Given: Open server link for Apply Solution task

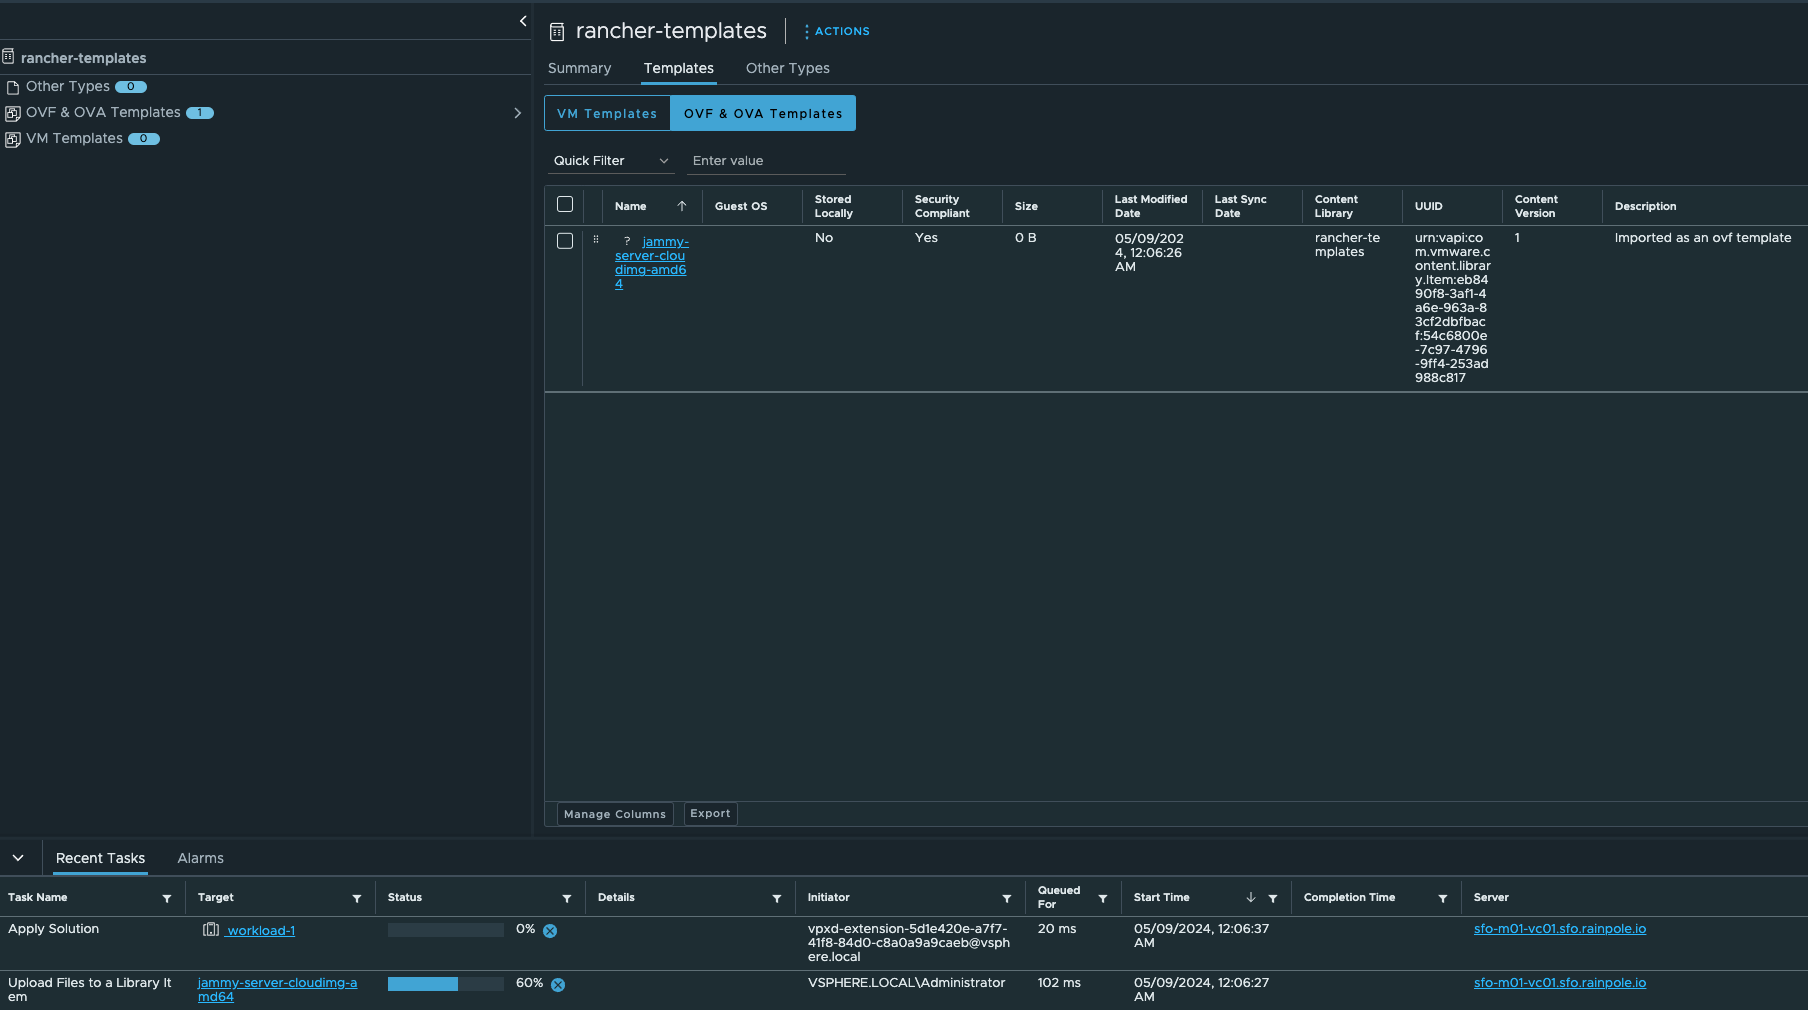Looking at the screenshot, I should click(x=1560, y=929).
